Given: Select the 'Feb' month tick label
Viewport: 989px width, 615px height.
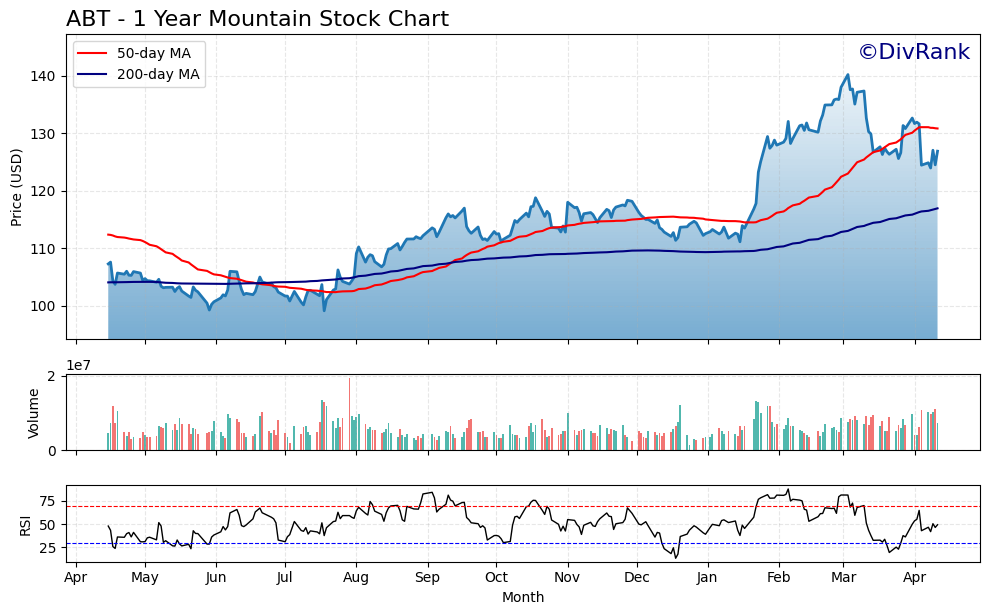Looking at the screenshot, I should pos(779,577).
